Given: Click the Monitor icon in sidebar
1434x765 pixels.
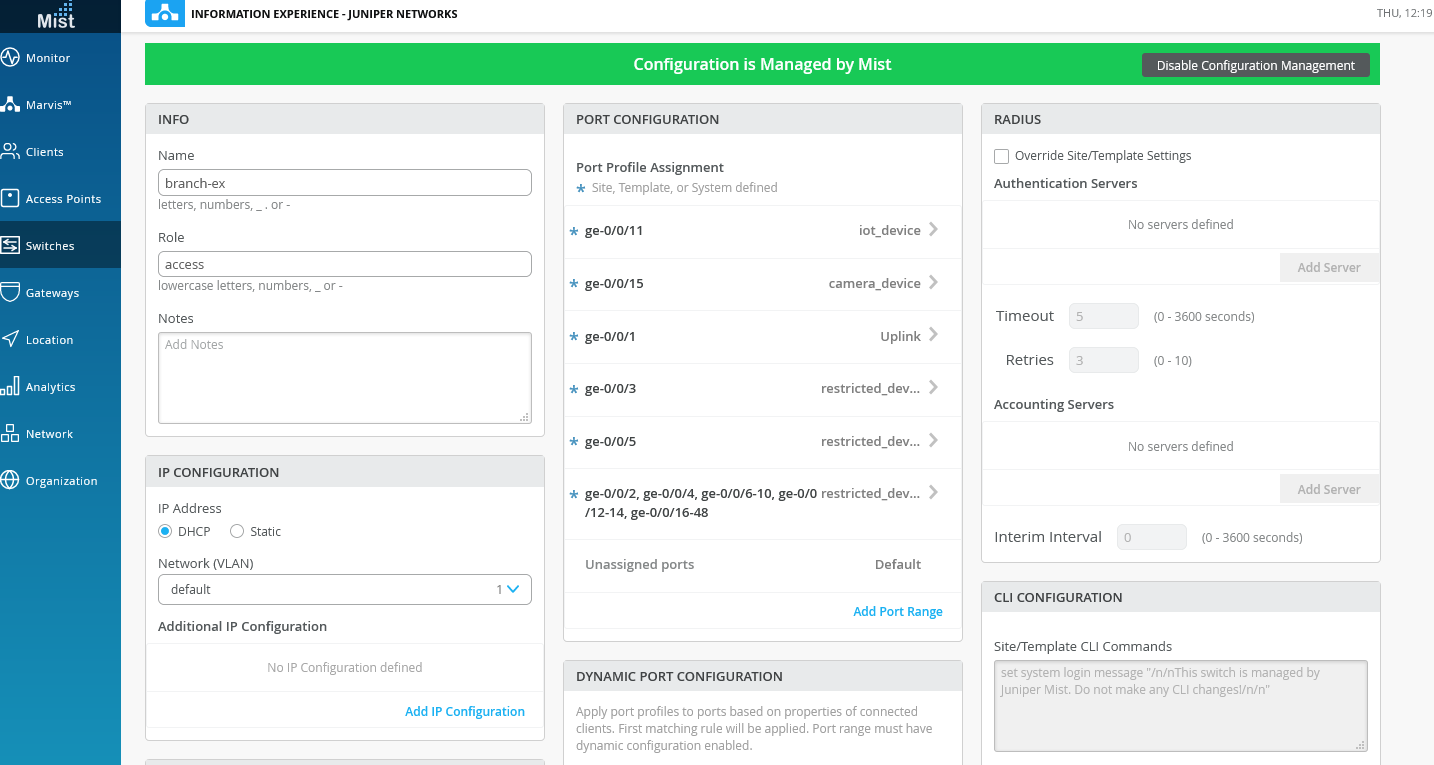Looking at the screenshot, I should click(11, 58).
